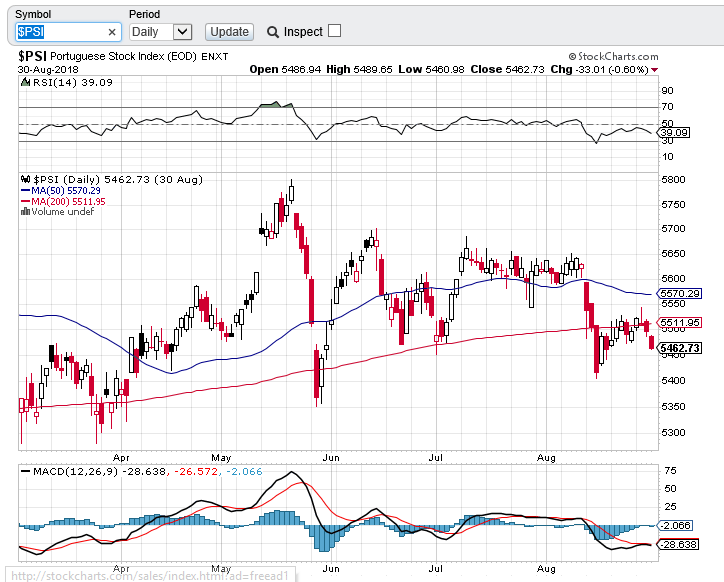
Task: Click the MACD(12,26,9) label
Action: coord(76,471)
